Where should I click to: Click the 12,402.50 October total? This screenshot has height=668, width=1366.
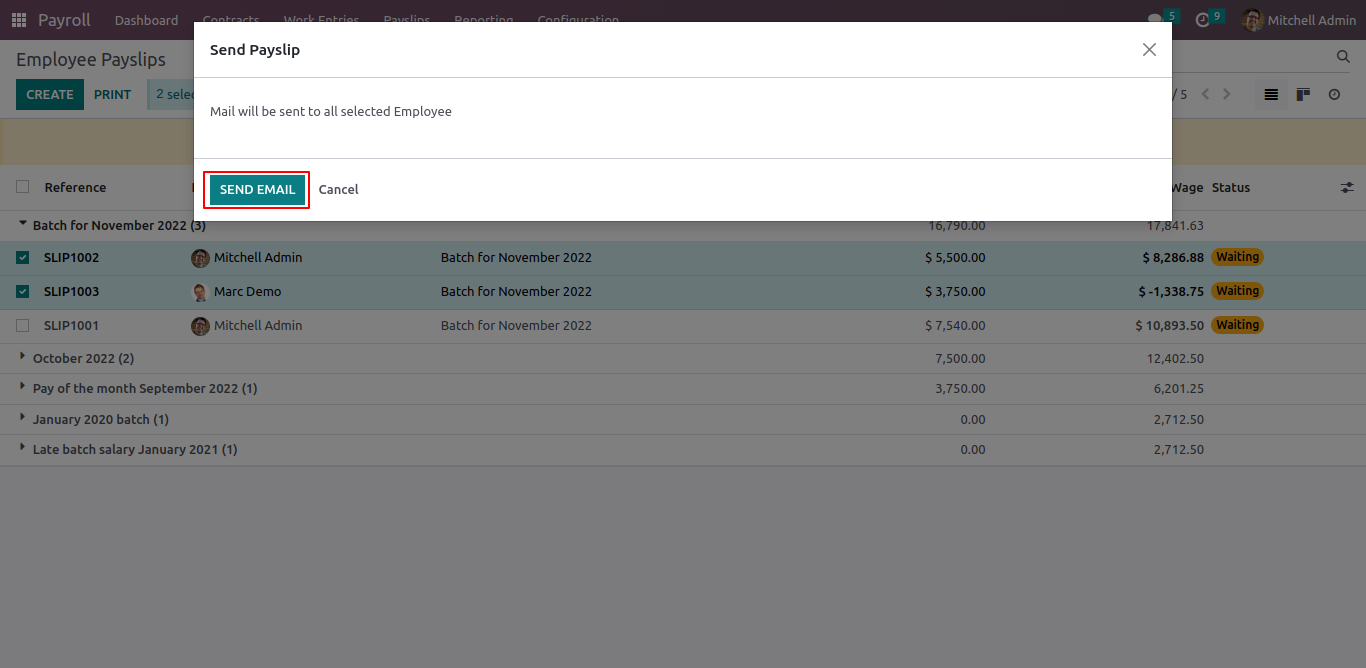(x=1175, y=358)
